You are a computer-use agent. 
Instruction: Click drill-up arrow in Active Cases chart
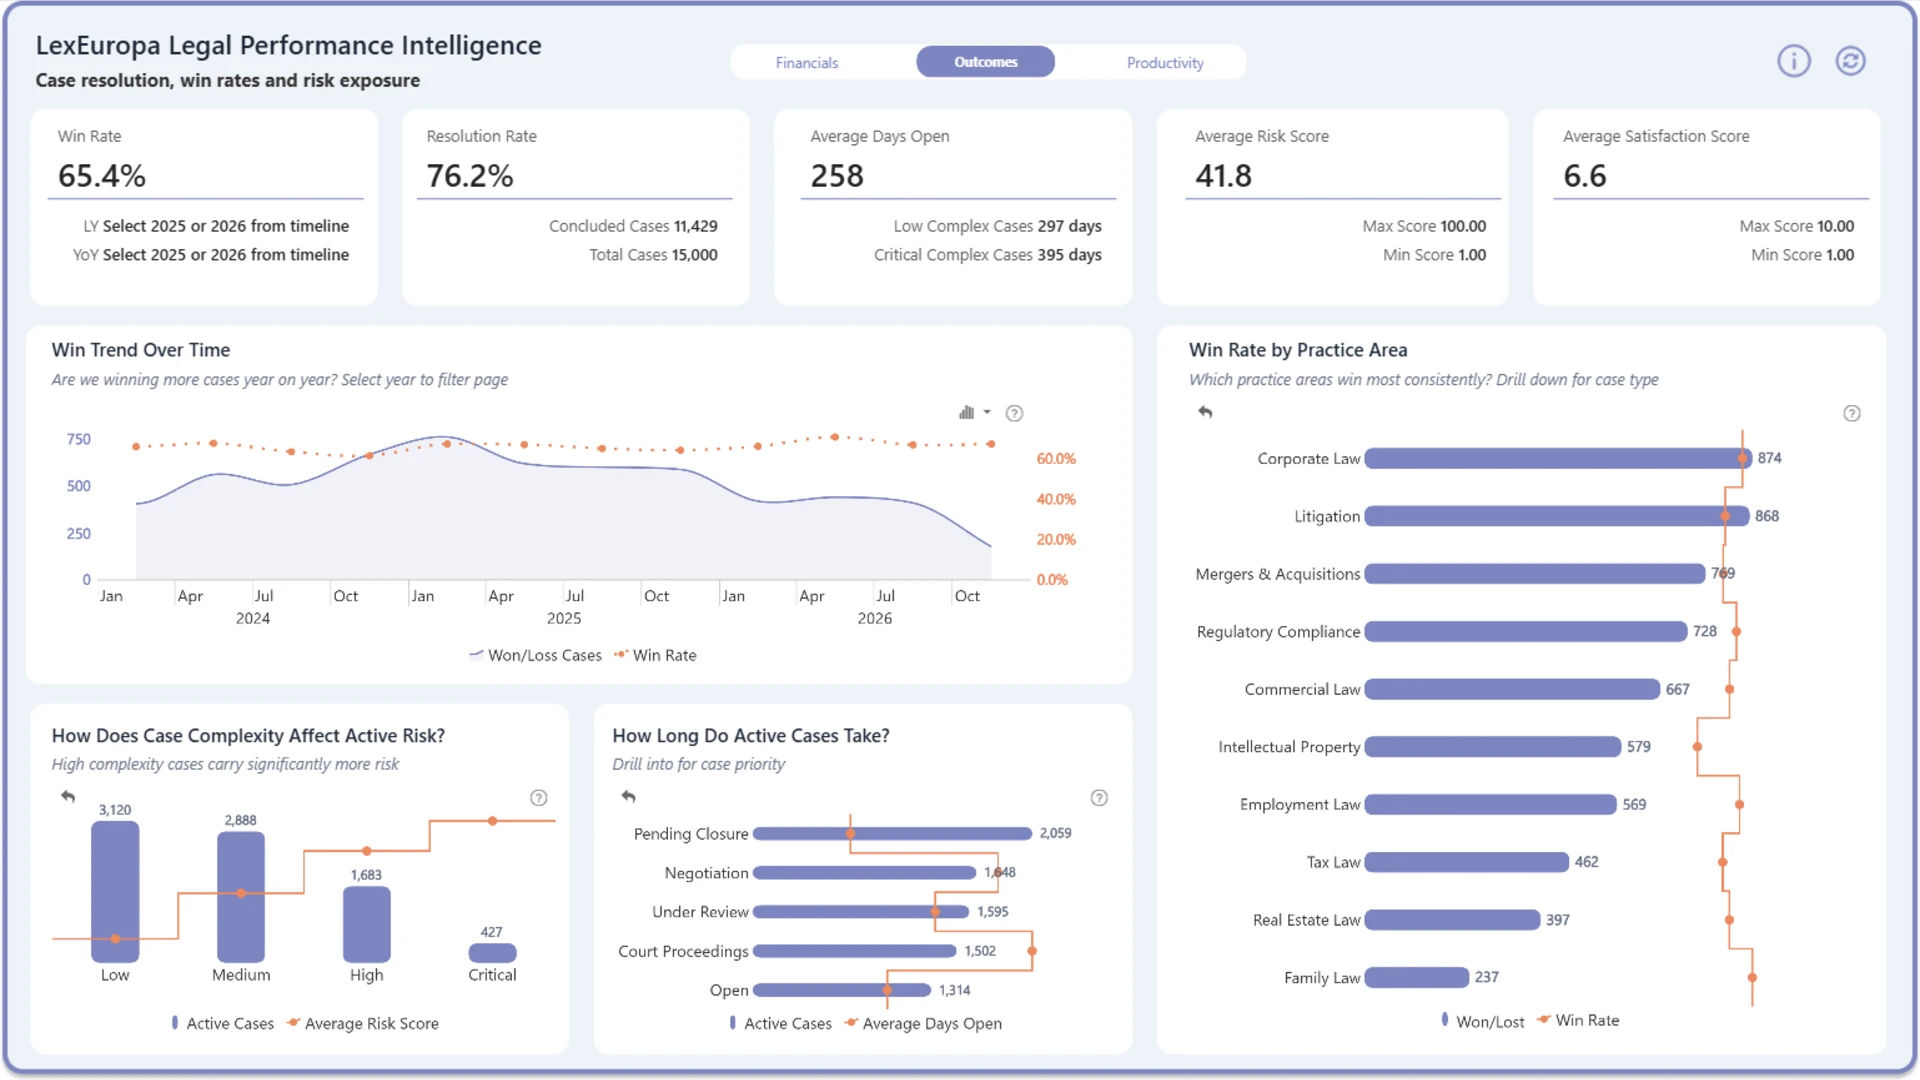coord(628,797)
